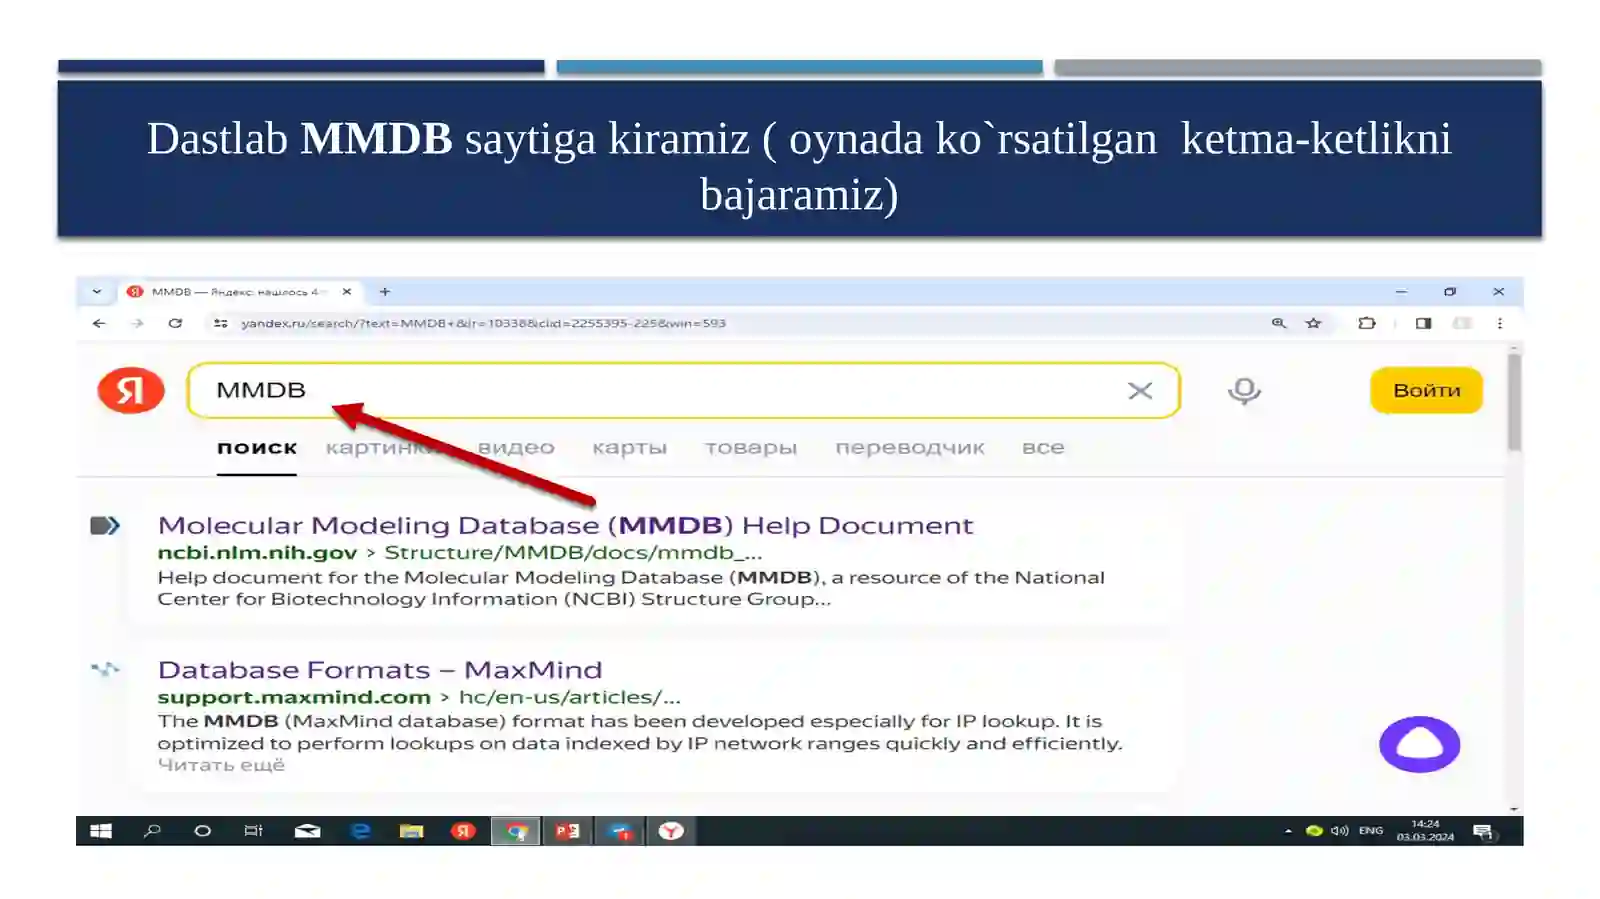Switch to the товары tab

[751, 448]
